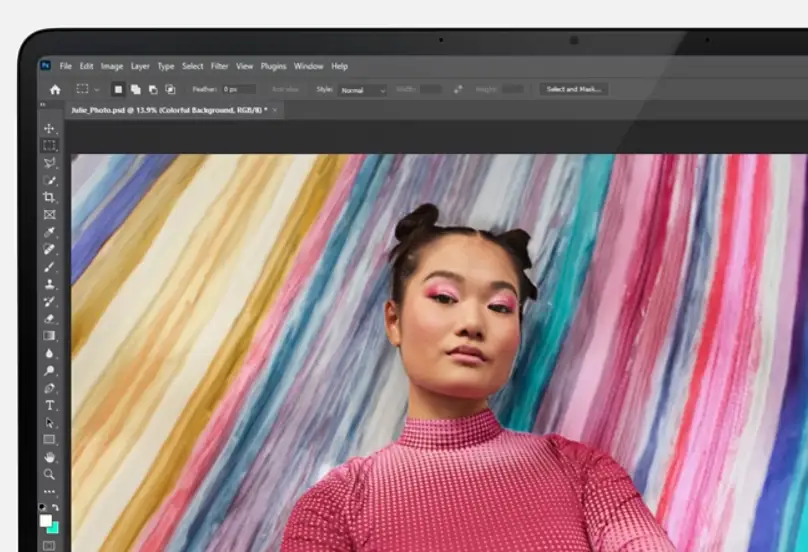Open the Style Normal dropdown
Screen dimensions: 808x552
click(x=362, y=90)
